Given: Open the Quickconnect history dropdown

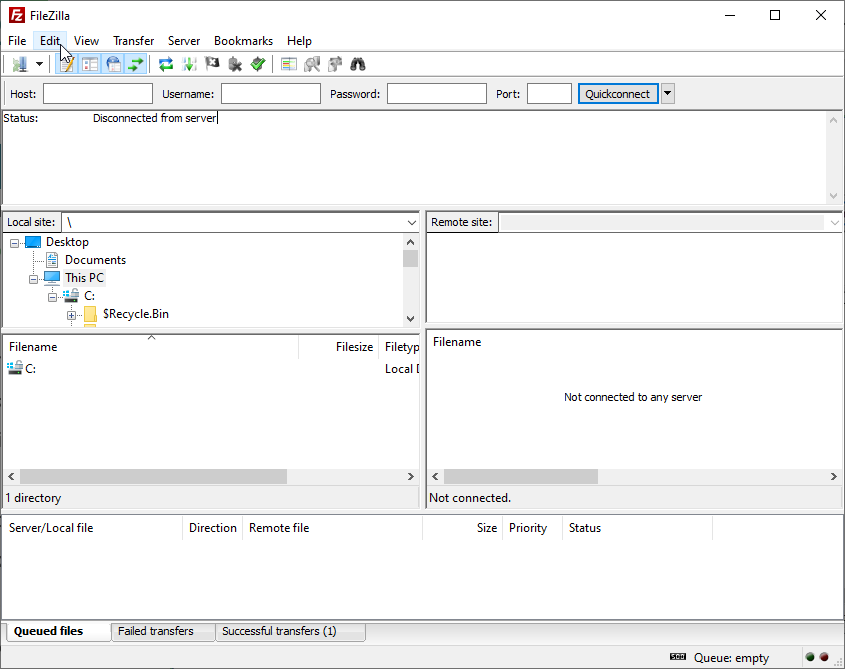Looking at the screenshot, I should click(668, 94).
